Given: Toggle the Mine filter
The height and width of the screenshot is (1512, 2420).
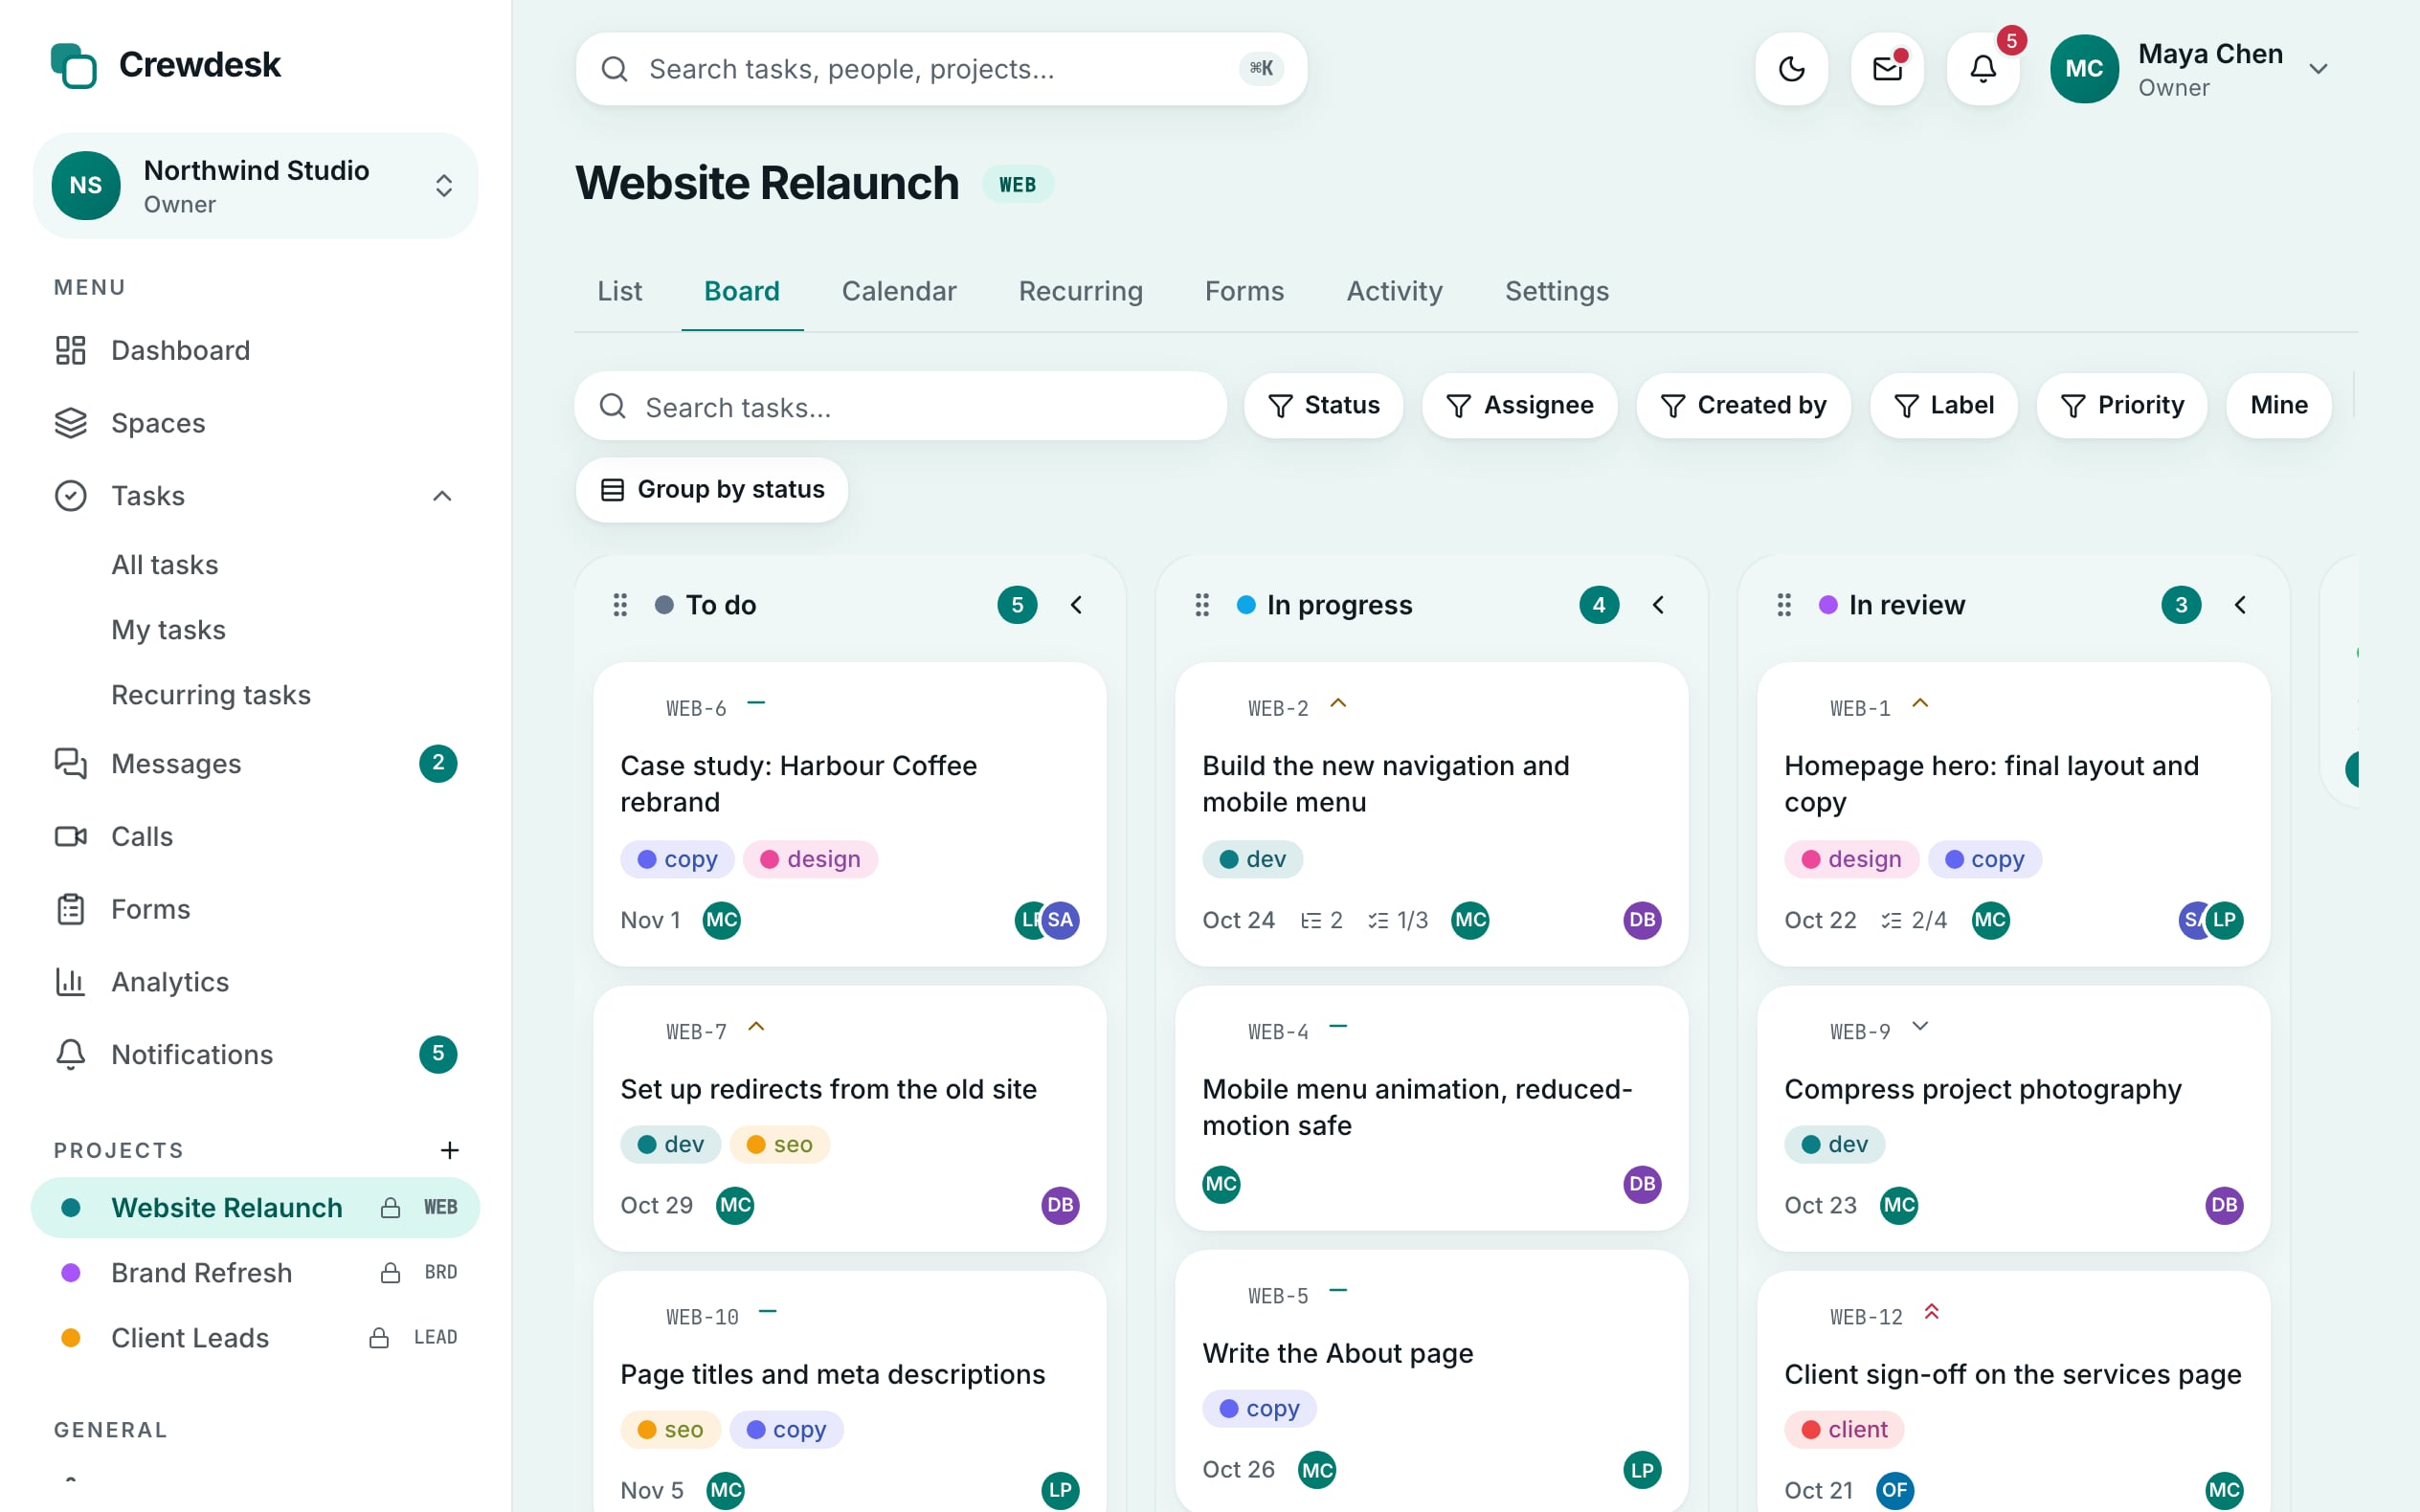Looking at the screenshot, I should (x=2279, y=405).
